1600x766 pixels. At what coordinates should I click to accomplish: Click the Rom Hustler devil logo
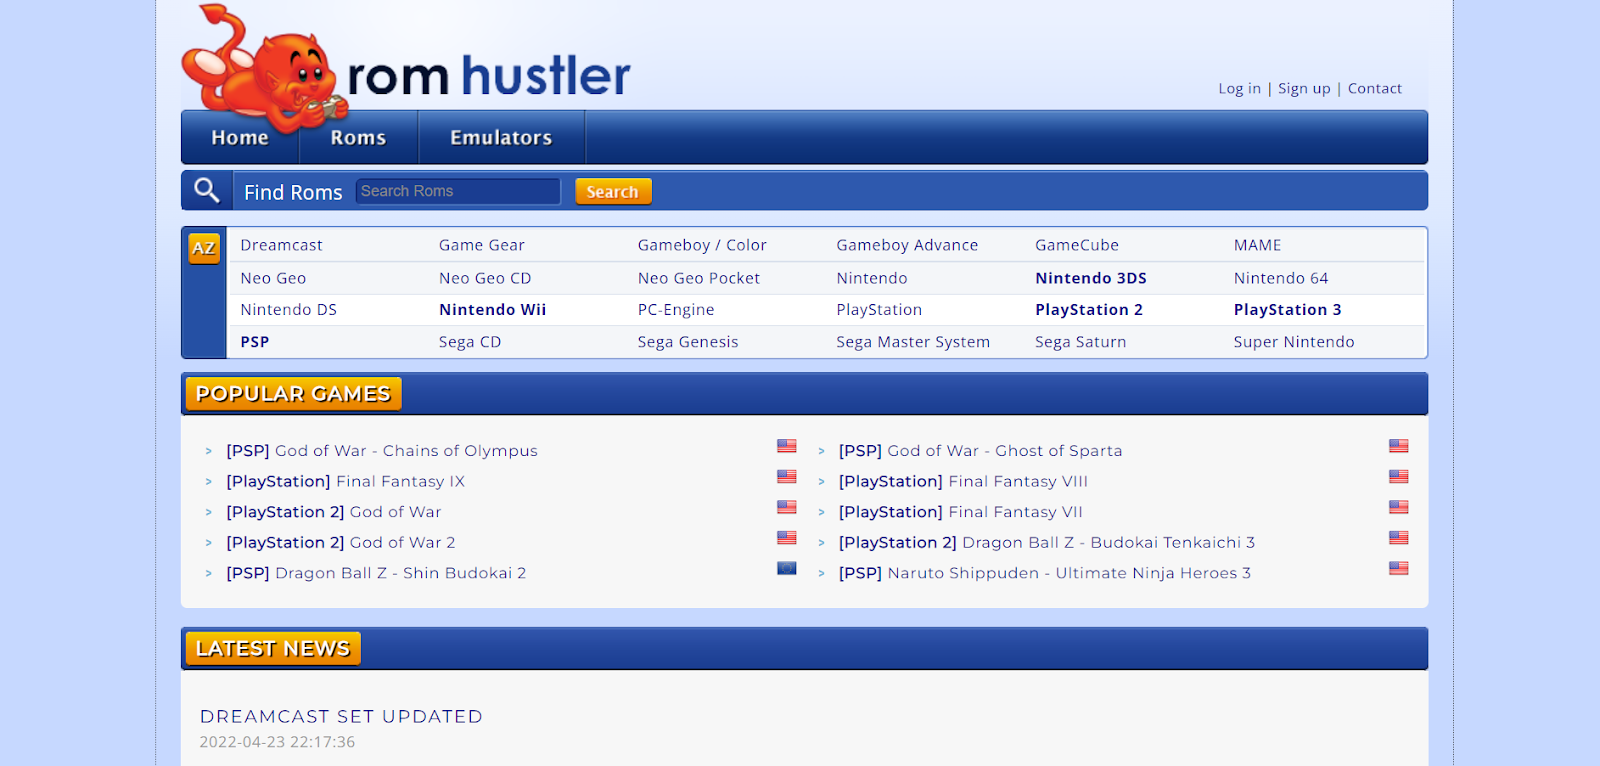[405, 68]
